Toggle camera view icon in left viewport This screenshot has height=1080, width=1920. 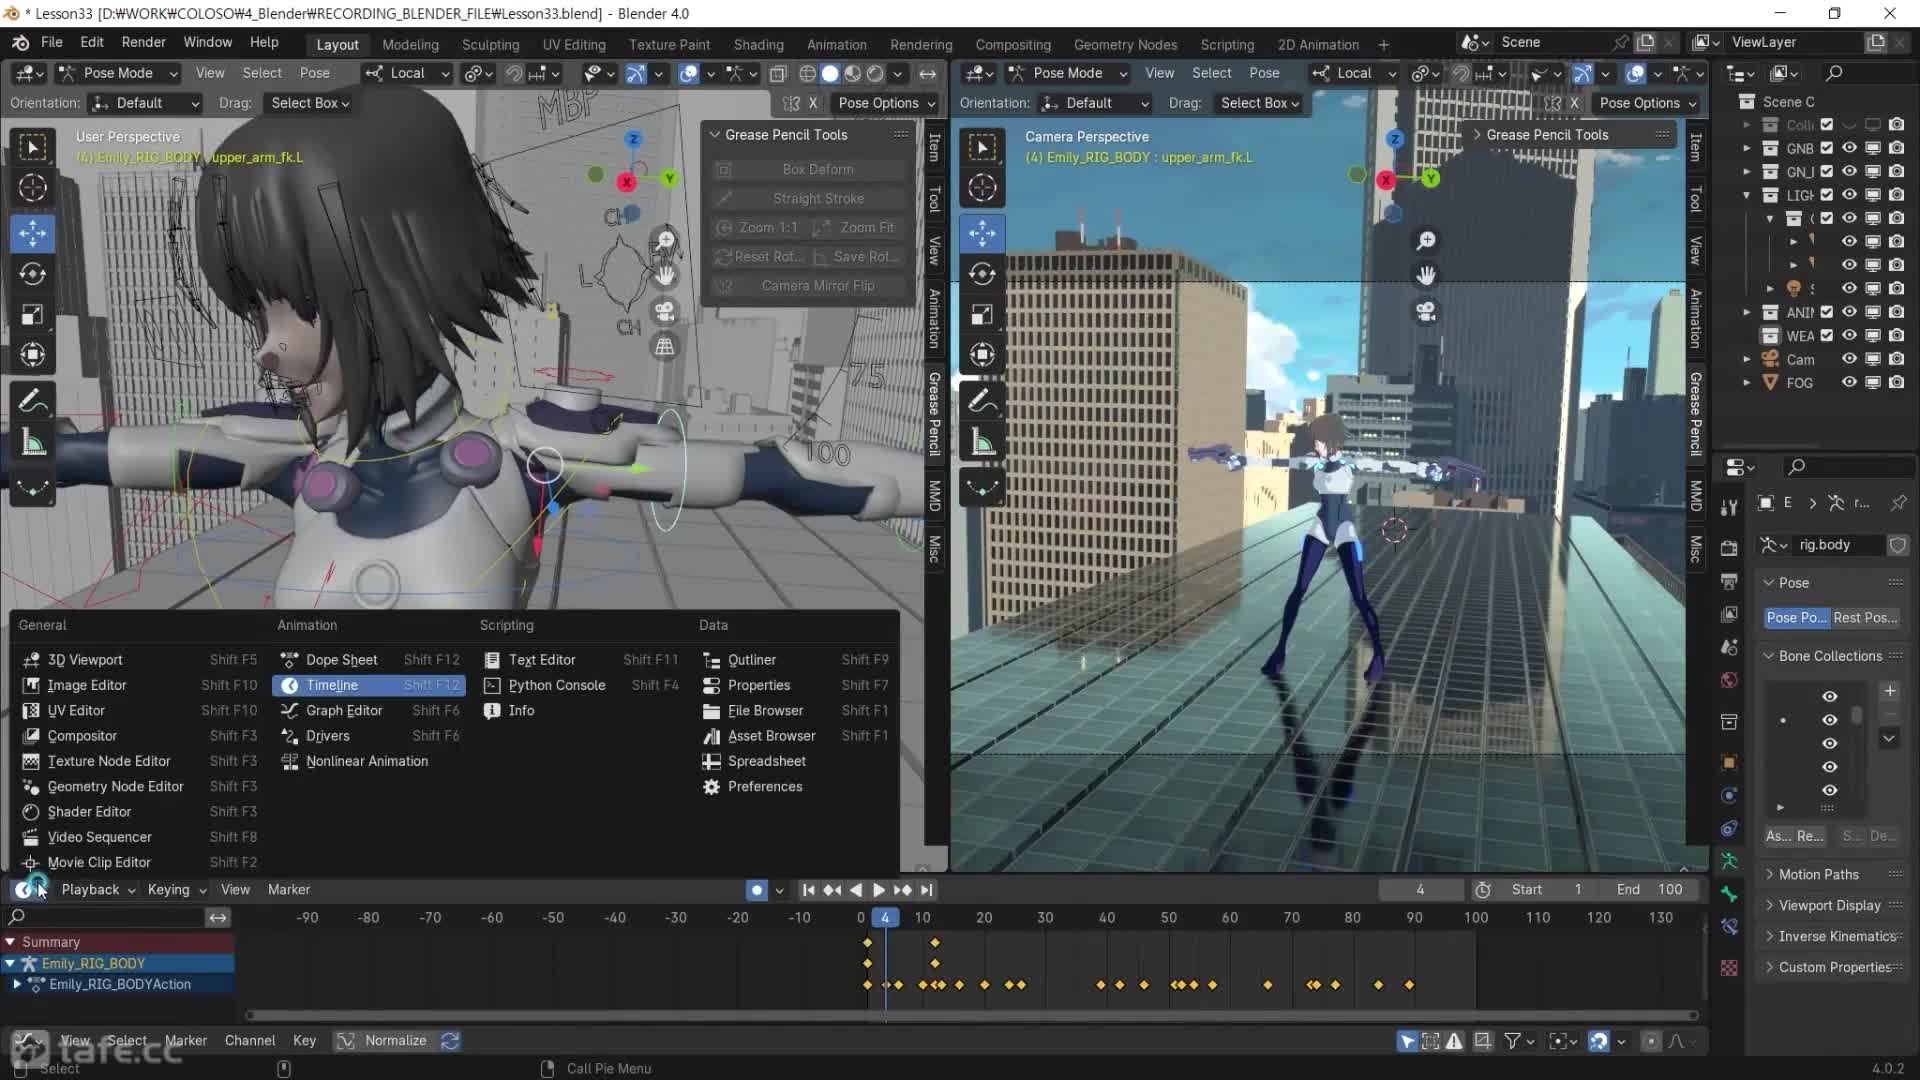click(x=664, y=311)
